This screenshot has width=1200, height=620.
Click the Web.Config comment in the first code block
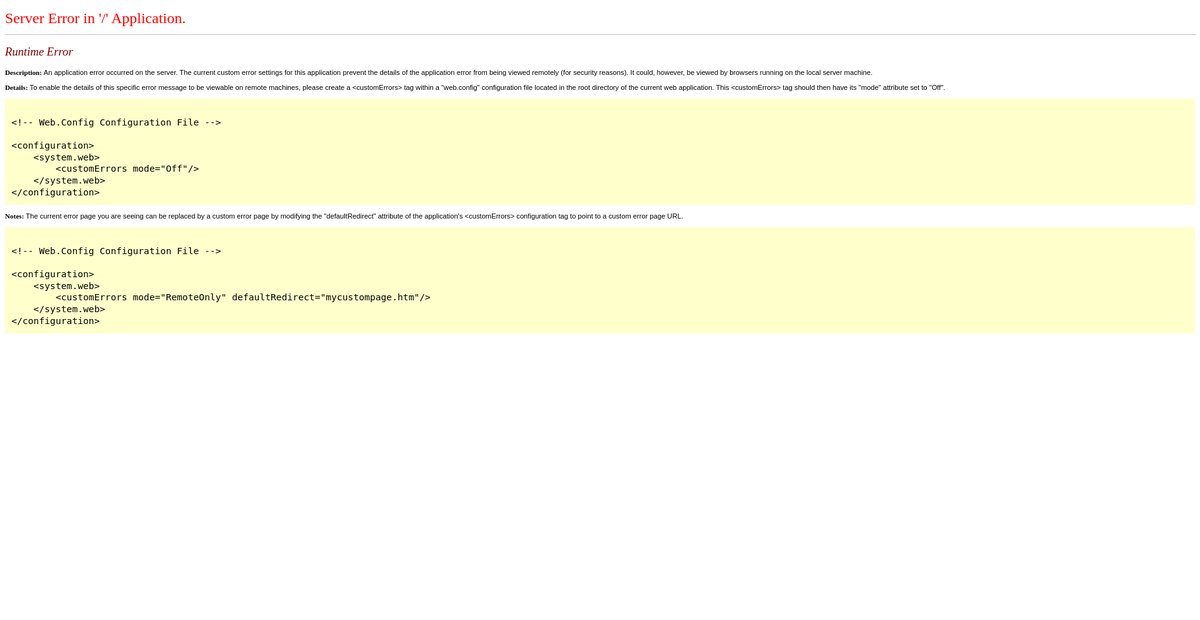click(116, 122)
